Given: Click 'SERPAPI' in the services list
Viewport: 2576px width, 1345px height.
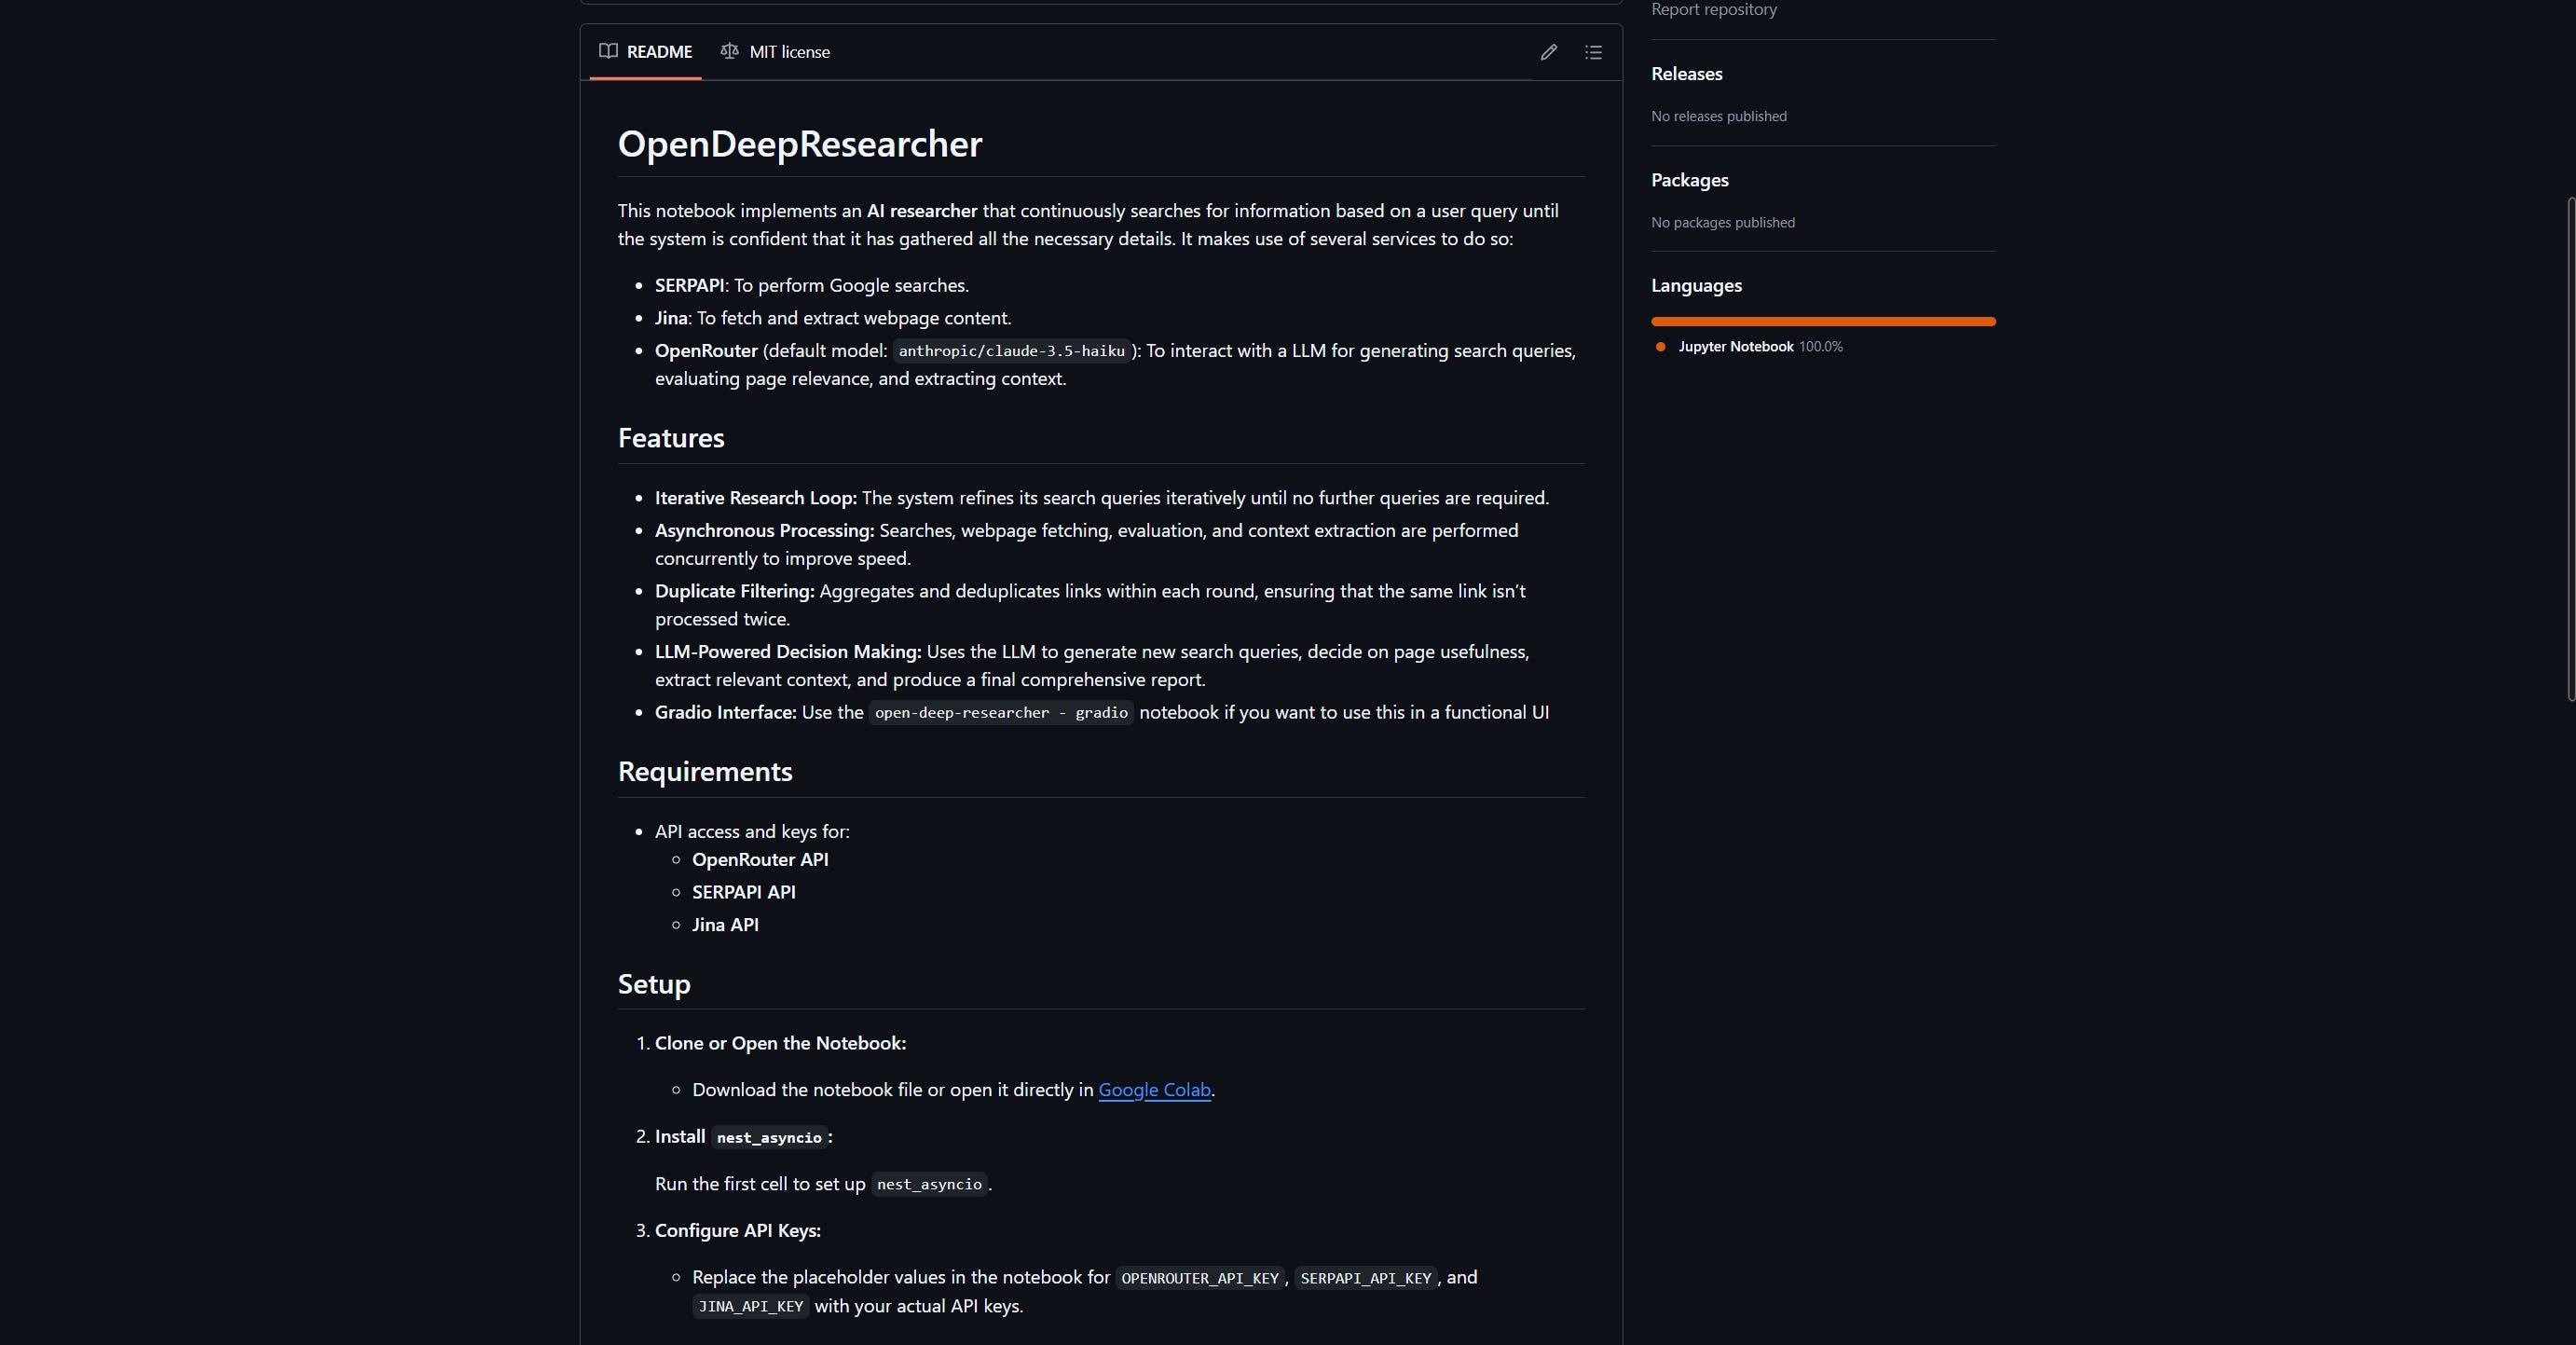Looking at the screenshot, I should click(689, 286).
